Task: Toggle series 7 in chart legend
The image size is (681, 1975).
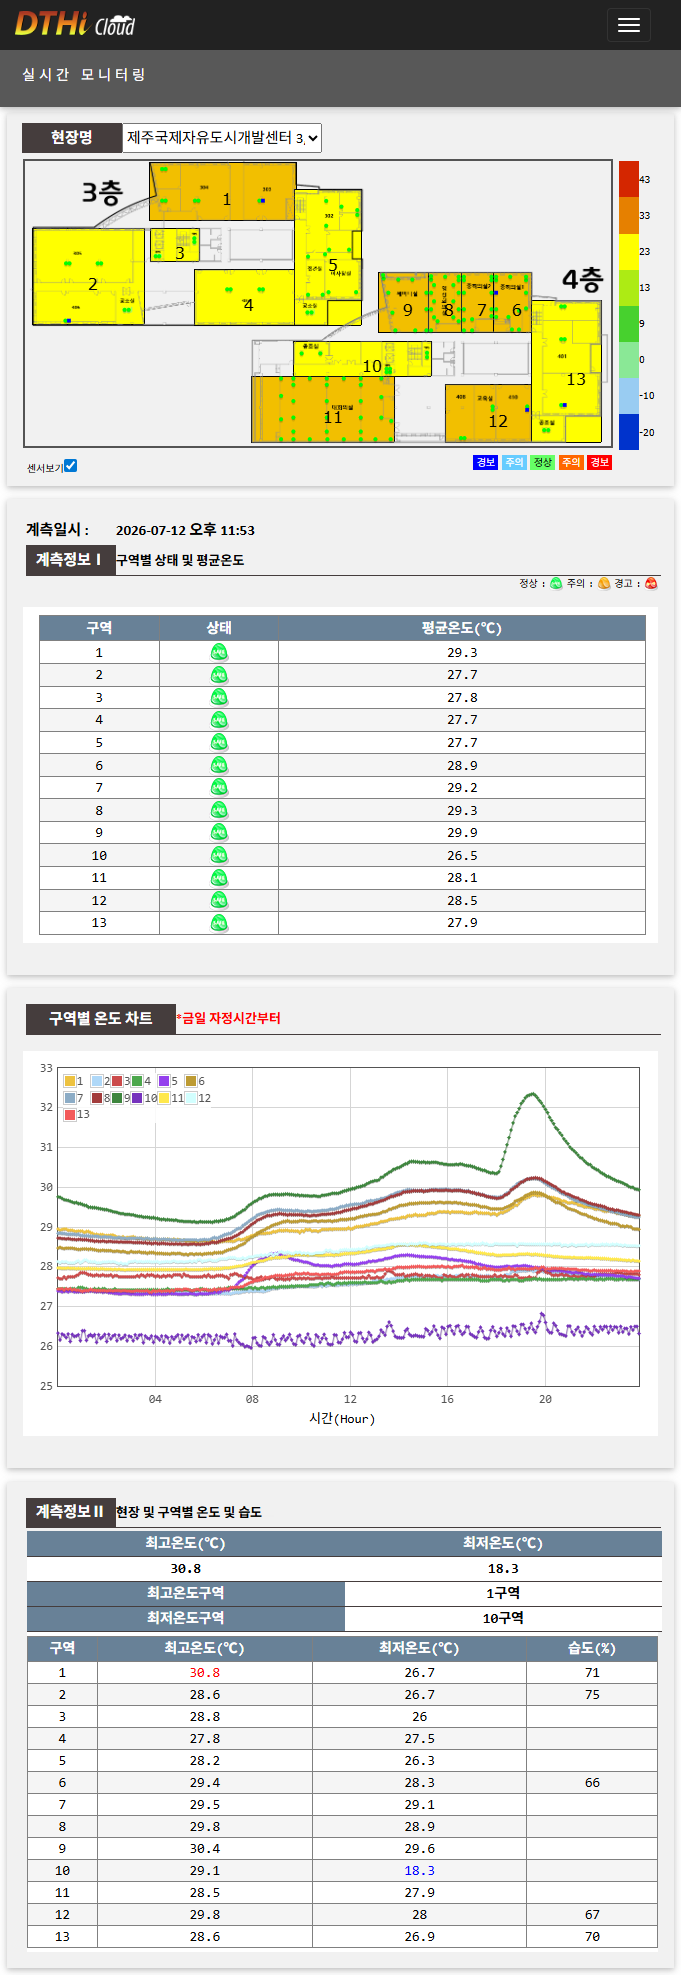Action: click(x=70, y=1098)
